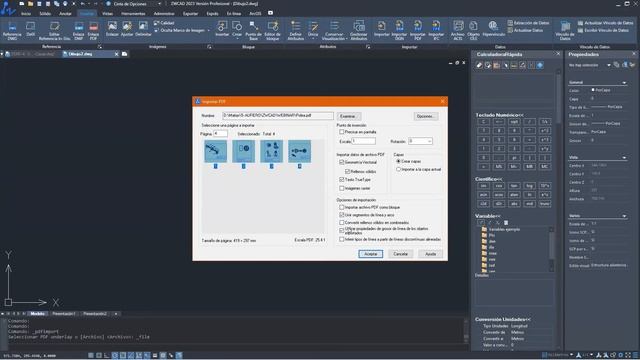
Task: Open Editor de bloque tool
Action: (272, 31)
